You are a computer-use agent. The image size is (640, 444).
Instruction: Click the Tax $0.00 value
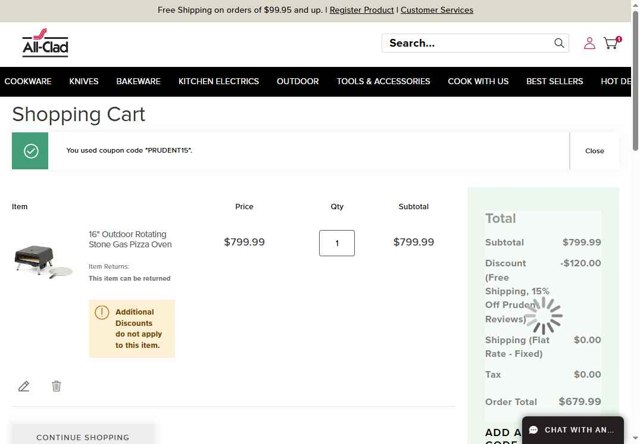tap(587, 374)
